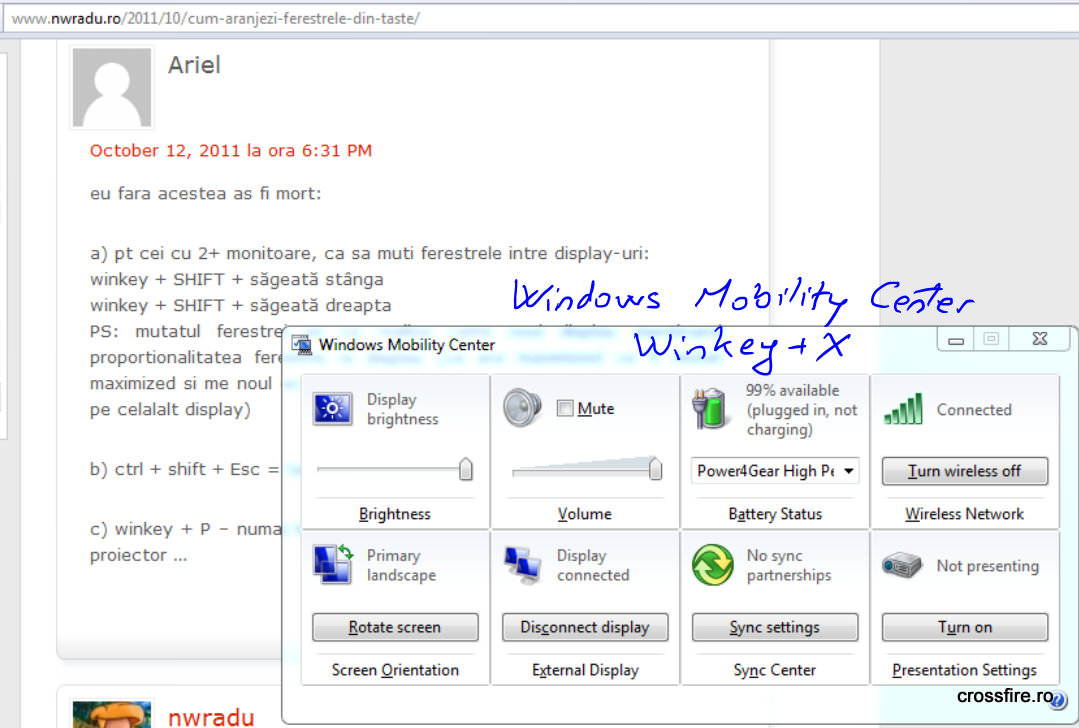This screenshot has width=1079, height=728.
Task: Click nwradu's avatar thumbnail
Action: click(111, 714)
